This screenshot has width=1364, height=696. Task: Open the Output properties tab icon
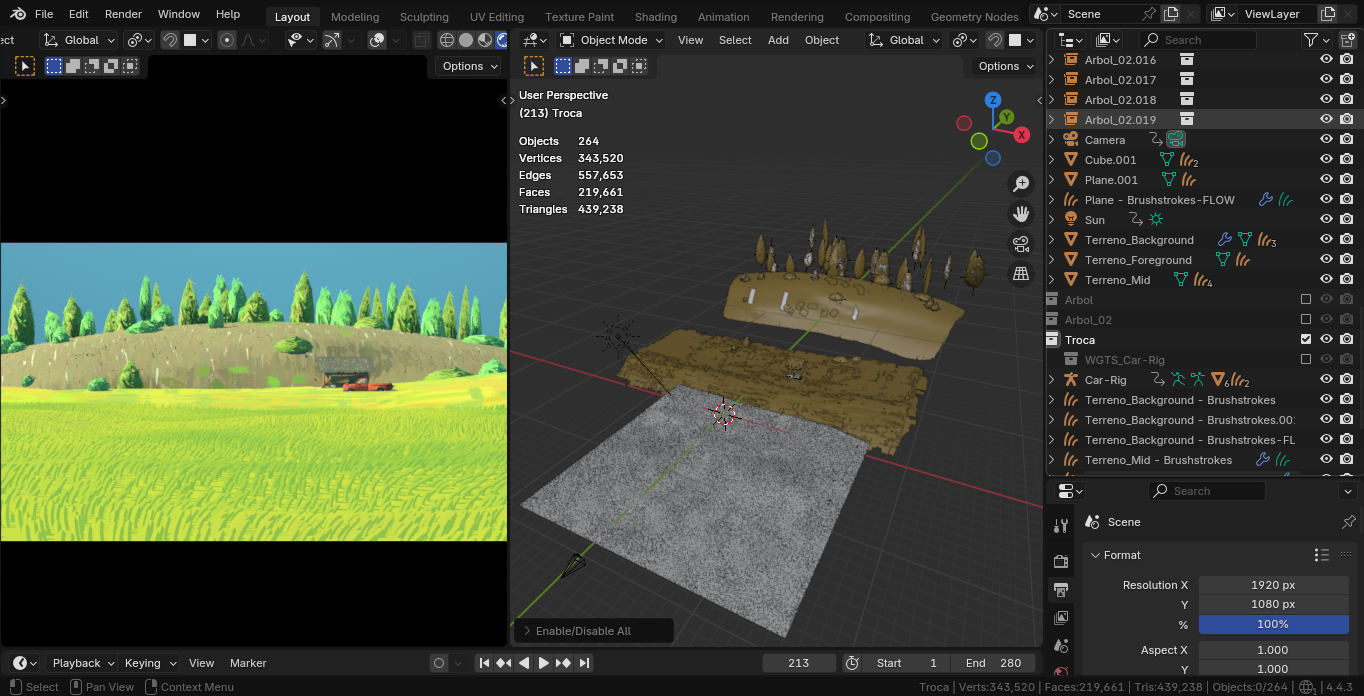(x=1061, y=590)
